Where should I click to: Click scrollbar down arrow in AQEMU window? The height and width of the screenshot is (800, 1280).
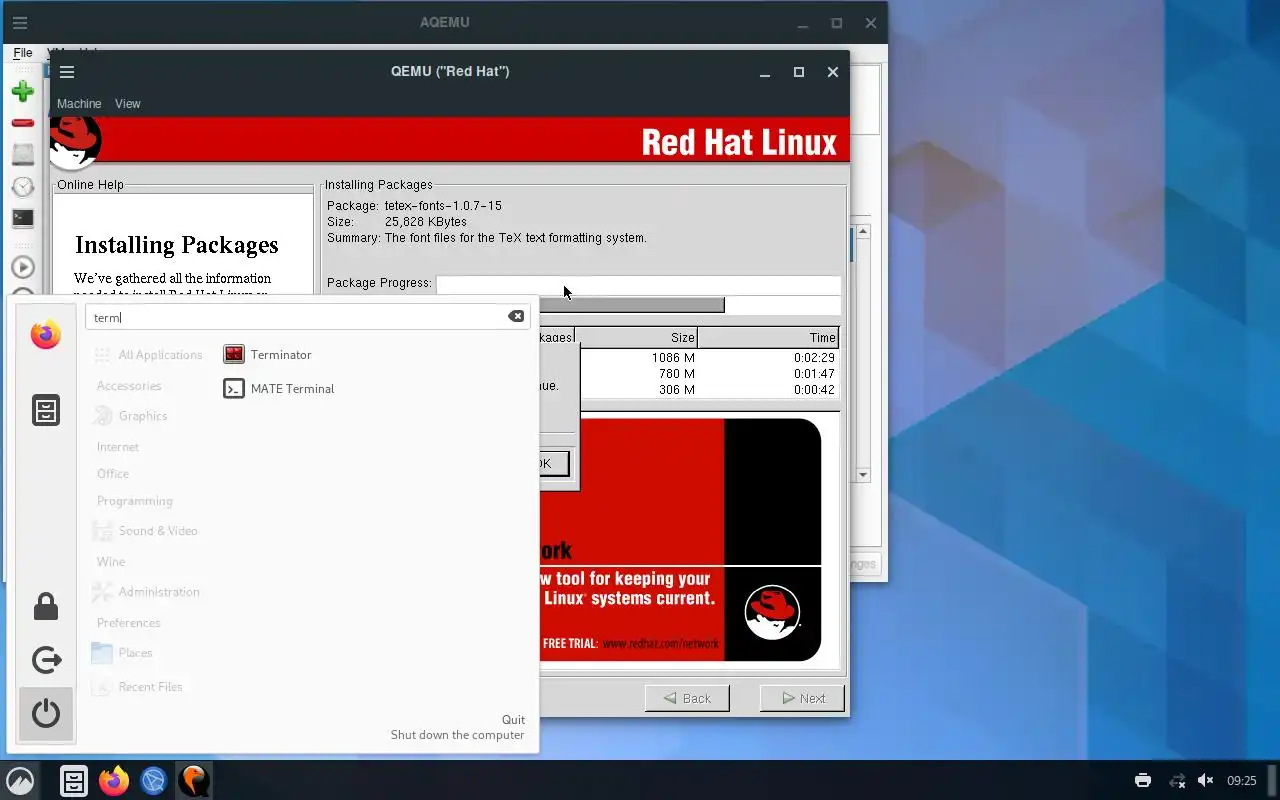[x=863, y=475]
